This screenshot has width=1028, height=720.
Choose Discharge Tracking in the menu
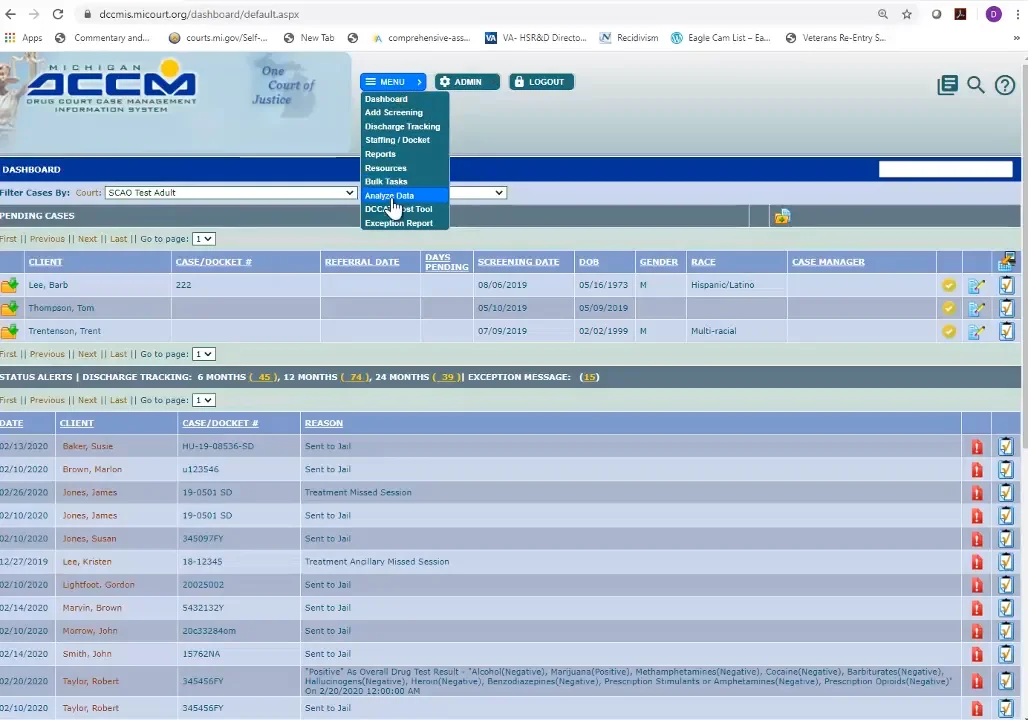[402, 127]
